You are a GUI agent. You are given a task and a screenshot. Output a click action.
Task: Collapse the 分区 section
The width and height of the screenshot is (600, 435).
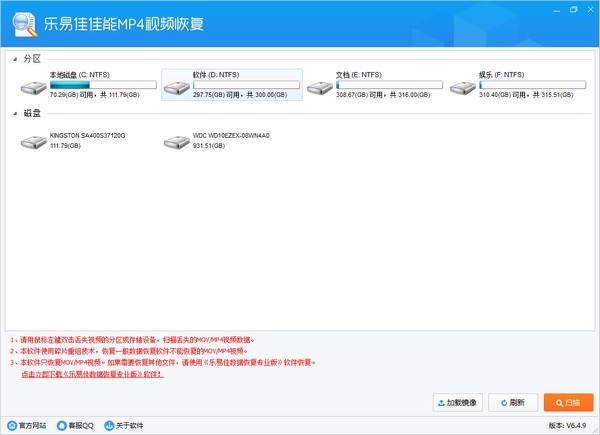click(15, 59)
